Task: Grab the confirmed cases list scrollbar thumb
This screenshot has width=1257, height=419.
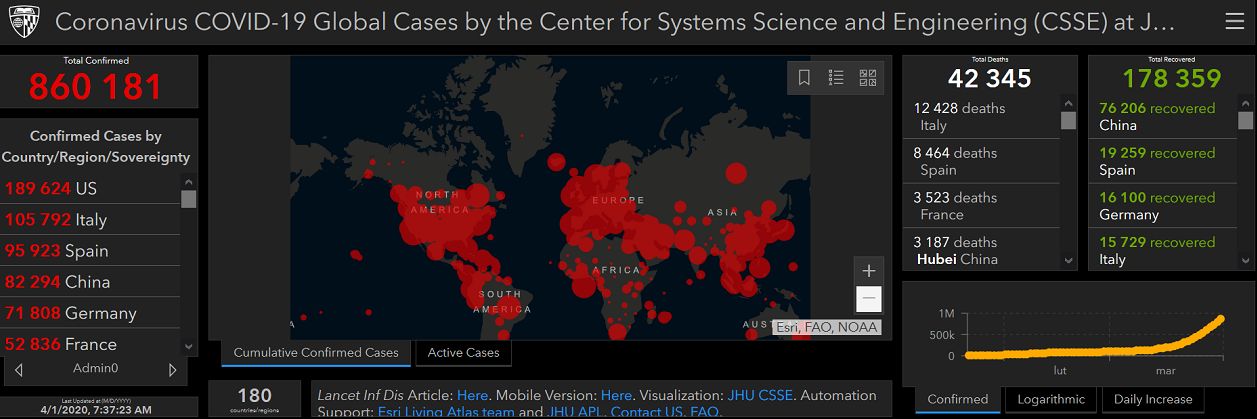Action: [189, 198]
